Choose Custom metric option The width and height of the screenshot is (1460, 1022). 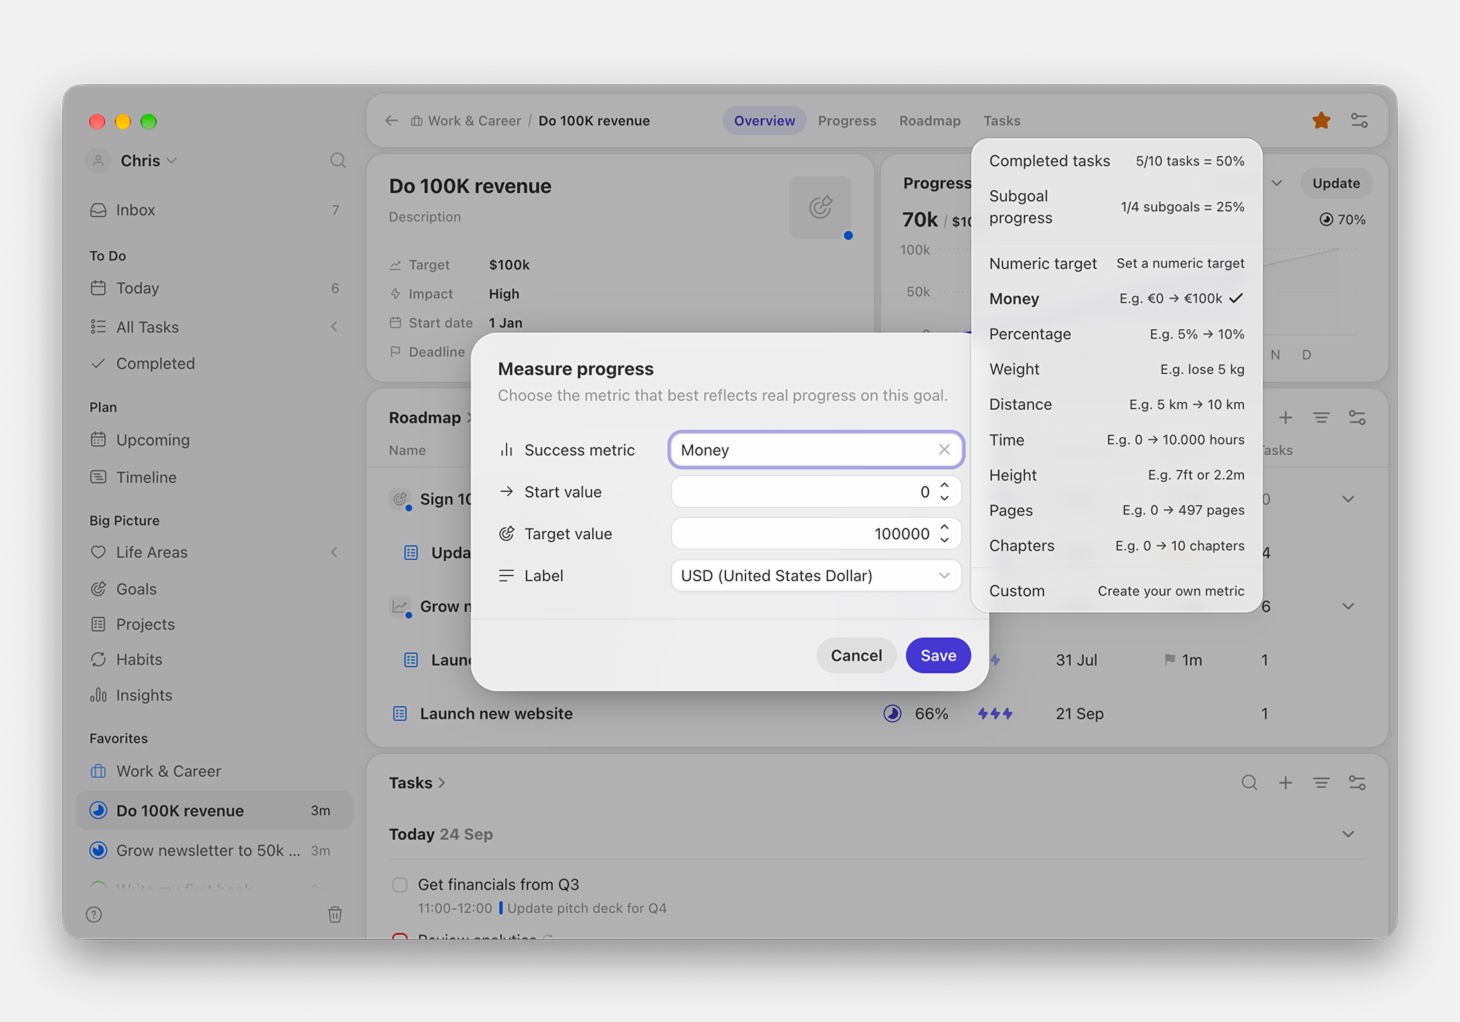1116,591
